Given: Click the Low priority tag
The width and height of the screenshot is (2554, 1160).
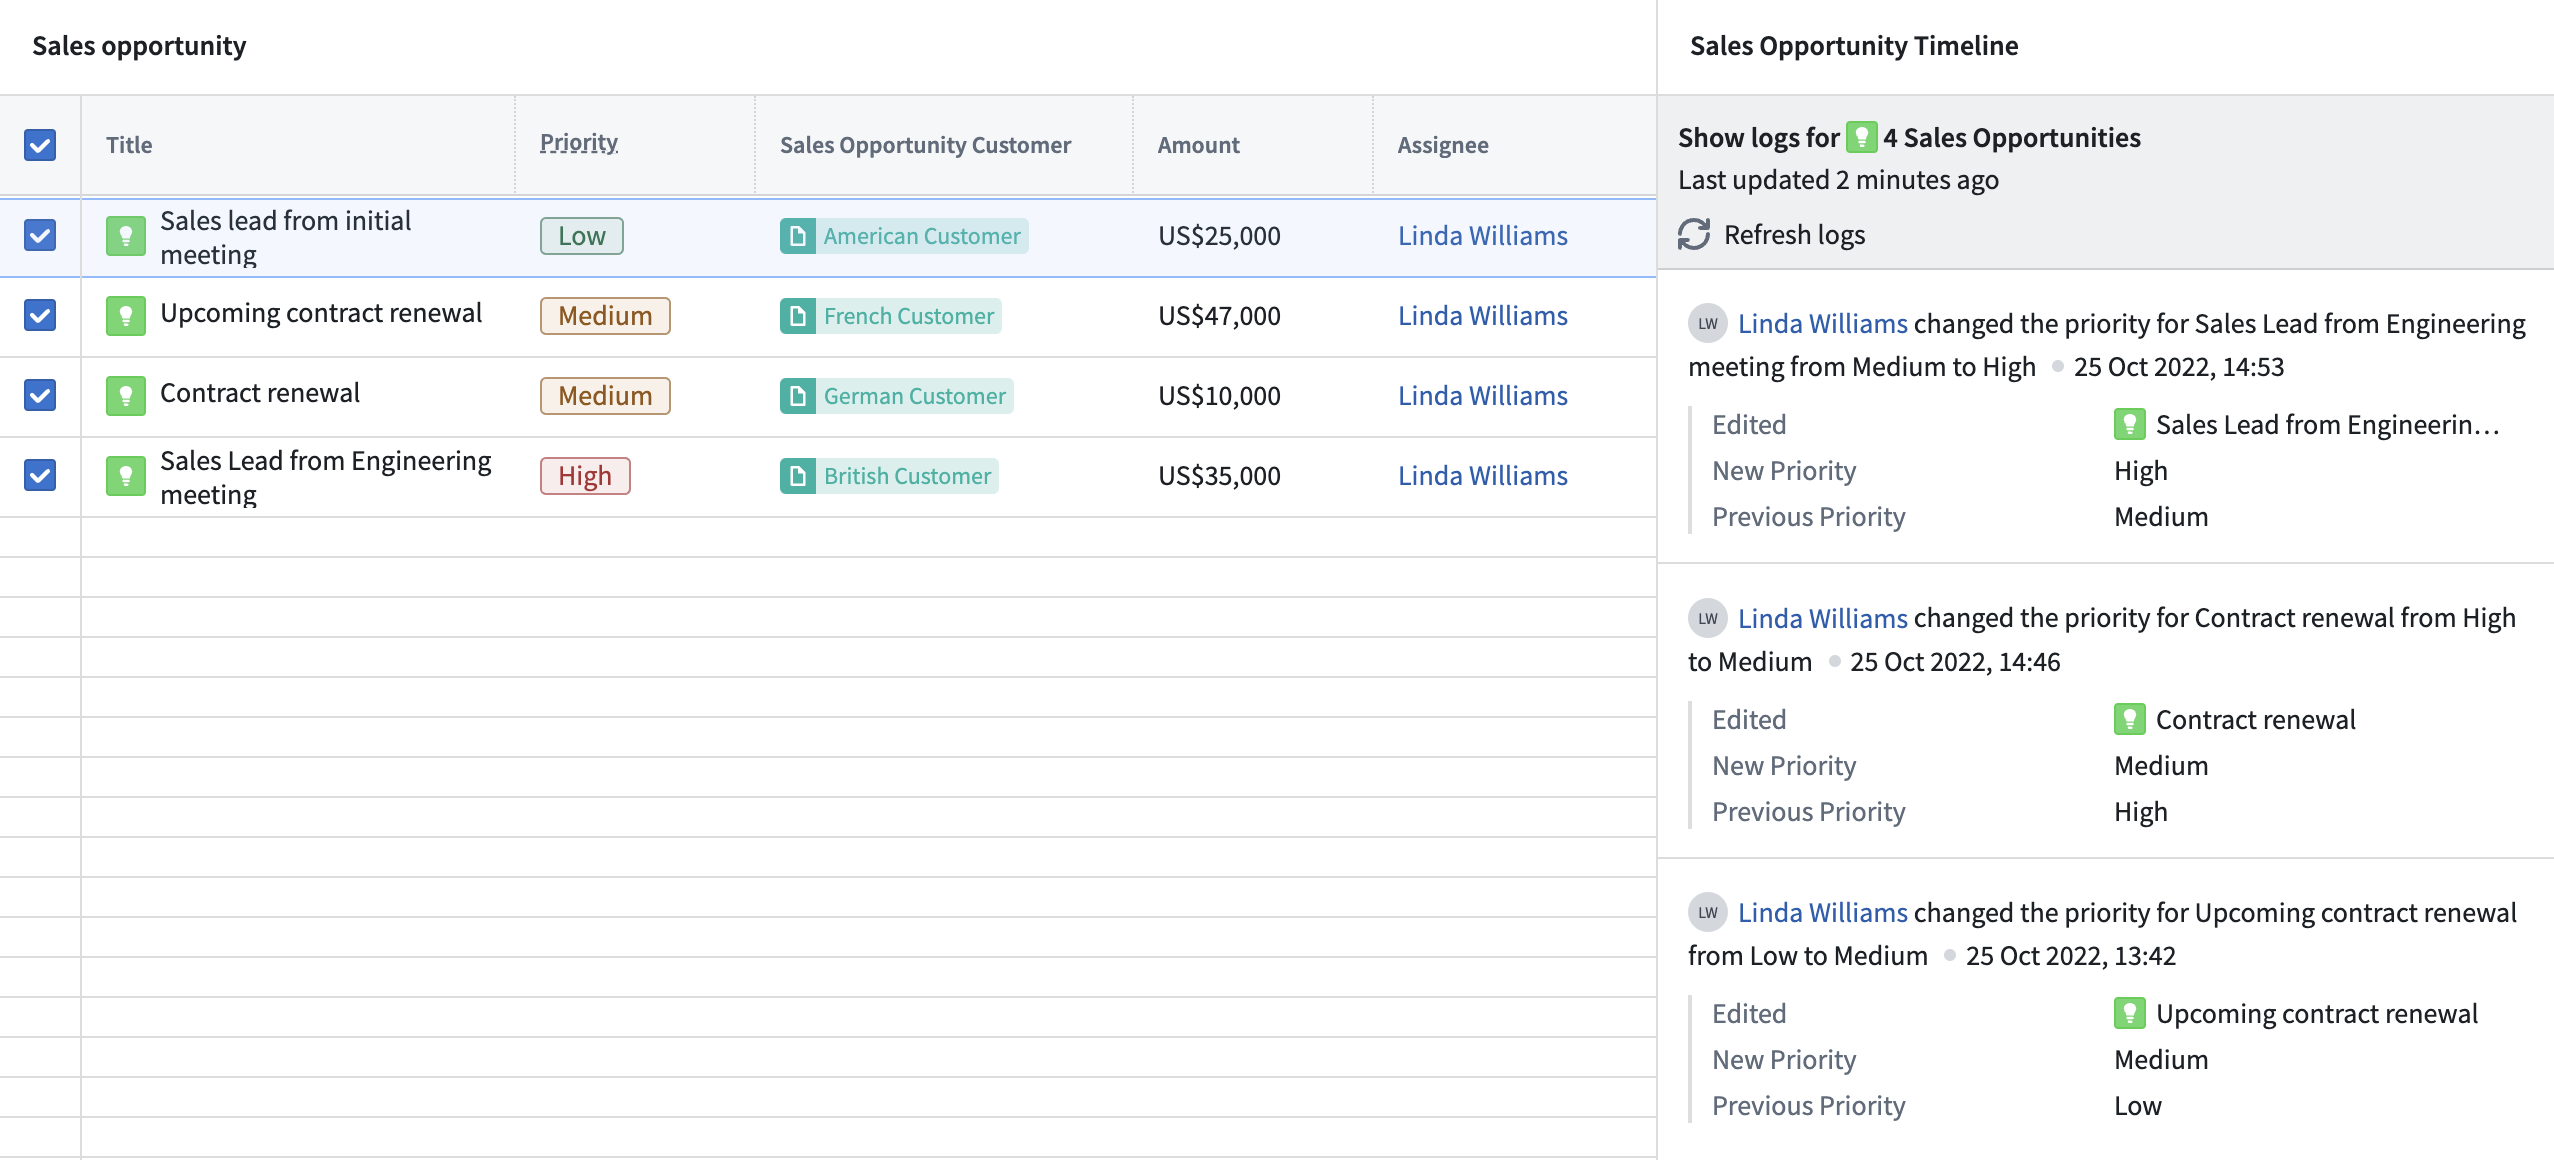Looking at the screenshot, I should pyautogui.click(x=582, y=236).
